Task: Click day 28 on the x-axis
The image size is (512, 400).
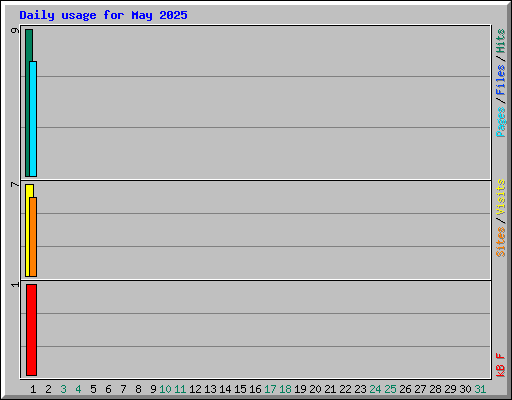Action: (435, 389)
